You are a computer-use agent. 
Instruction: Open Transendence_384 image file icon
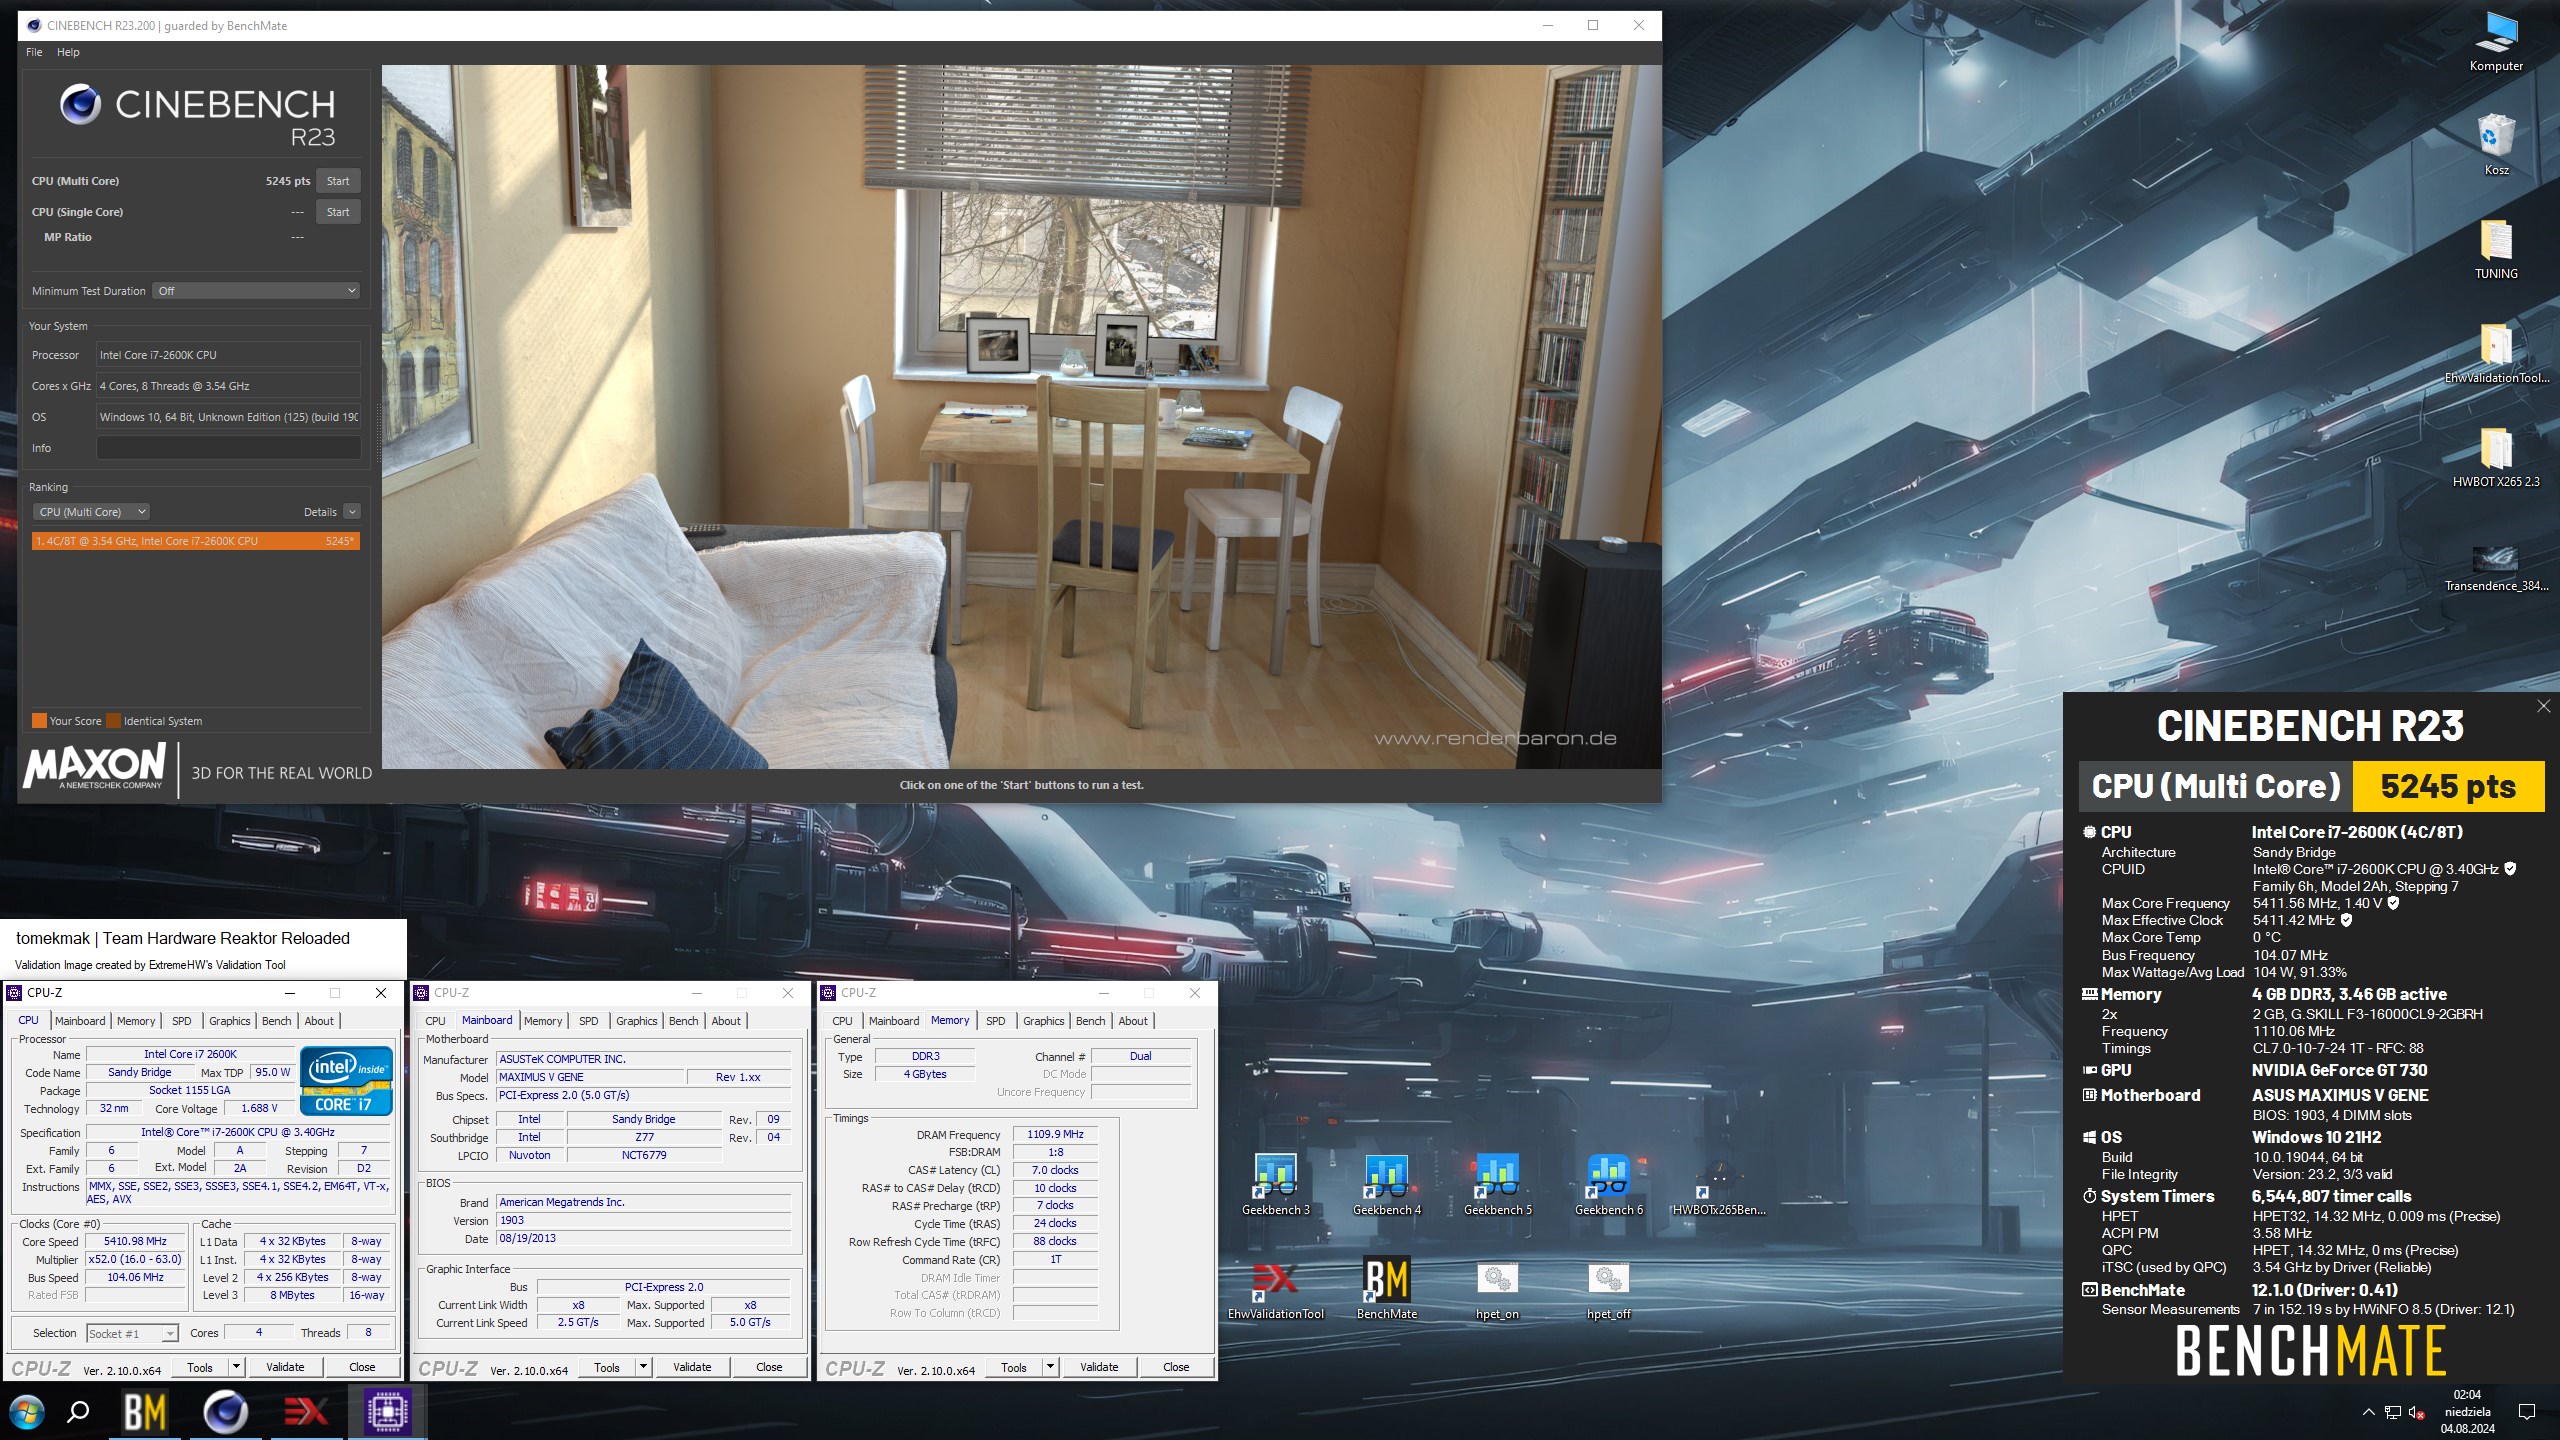(2496, 566)
